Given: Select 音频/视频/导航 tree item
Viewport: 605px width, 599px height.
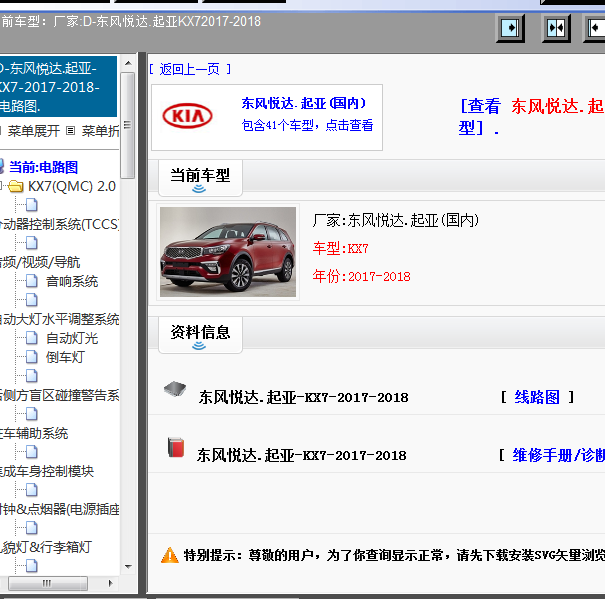Looking at the screenshot, I should 40,262.
